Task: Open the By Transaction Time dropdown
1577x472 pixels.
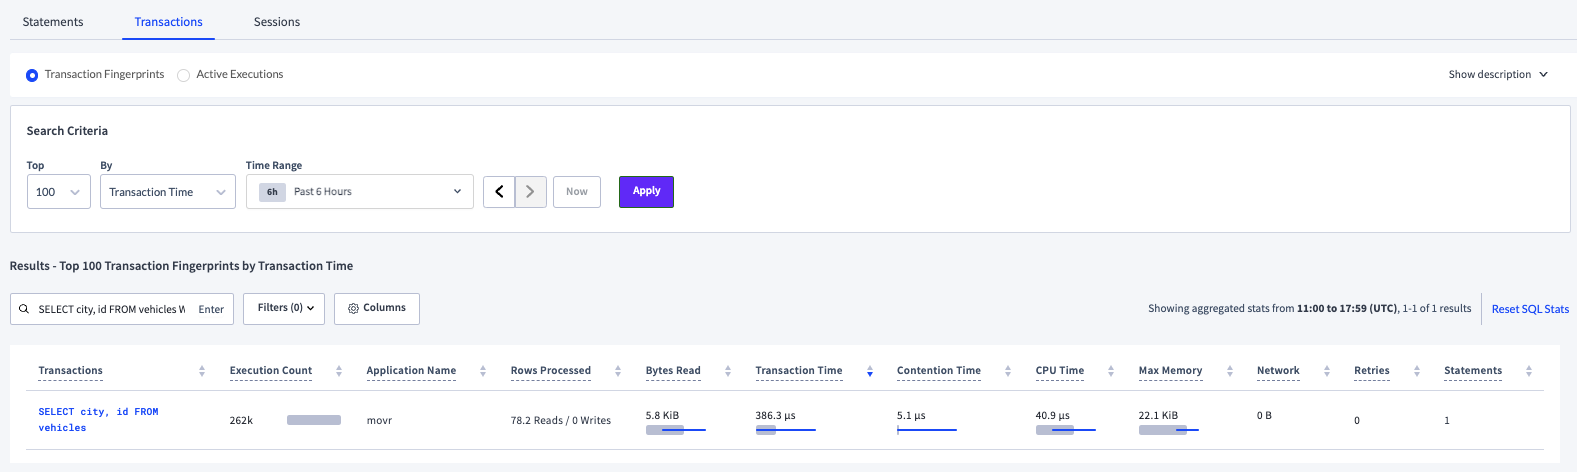Action: (167, 192)
